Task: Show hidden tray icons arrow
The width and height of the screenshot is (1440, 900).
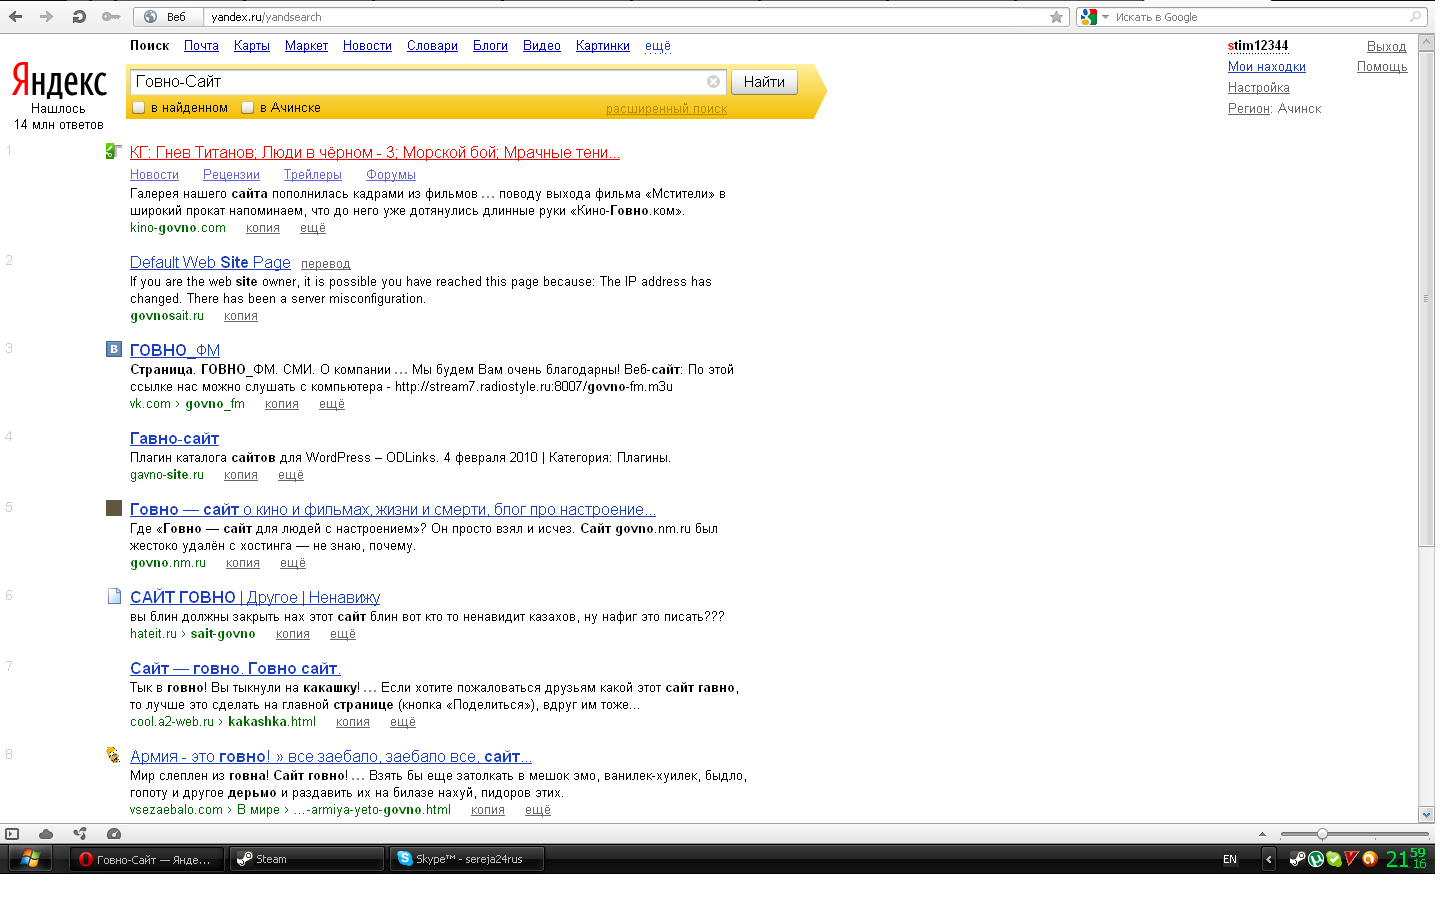Action: point(1269,859)
